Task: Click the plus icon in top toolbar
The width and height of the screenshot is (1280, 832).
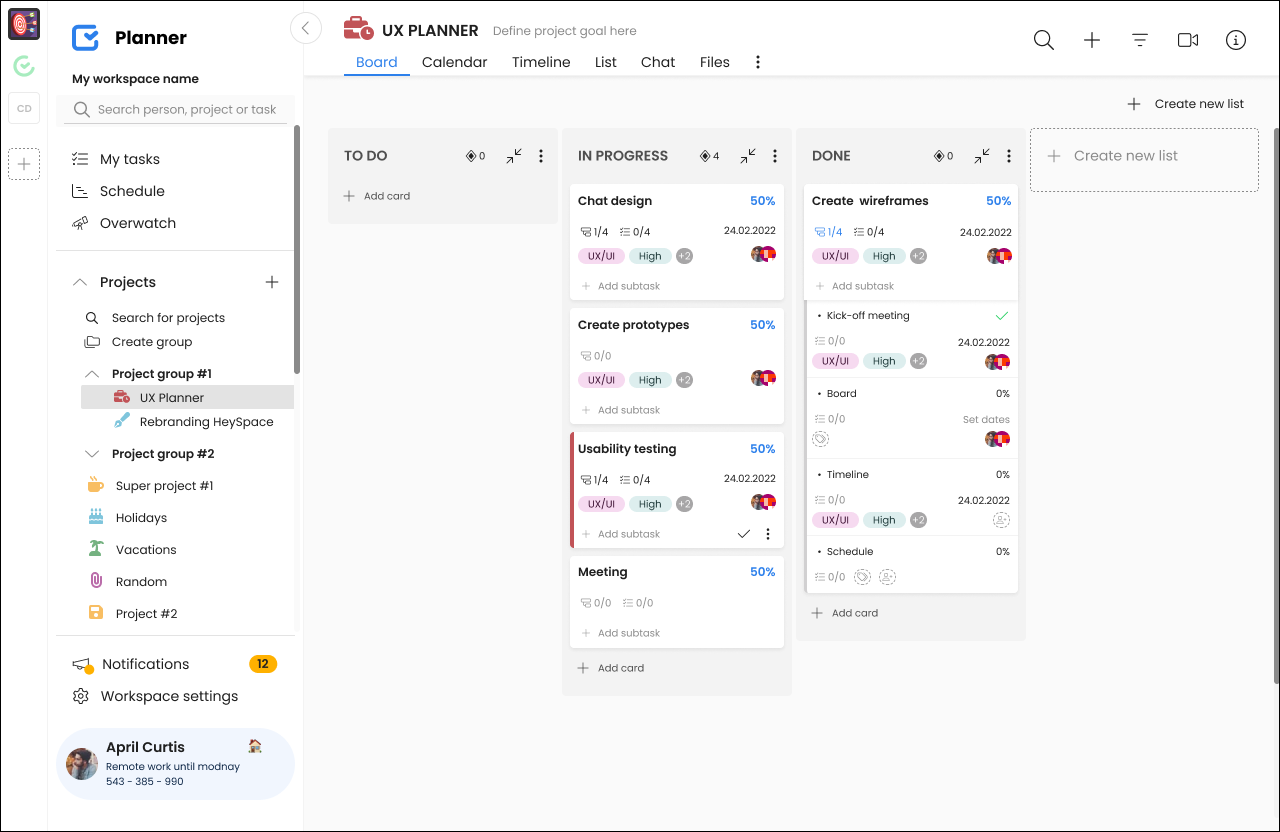Action: pyautogui.click(x=1092, y=40)
